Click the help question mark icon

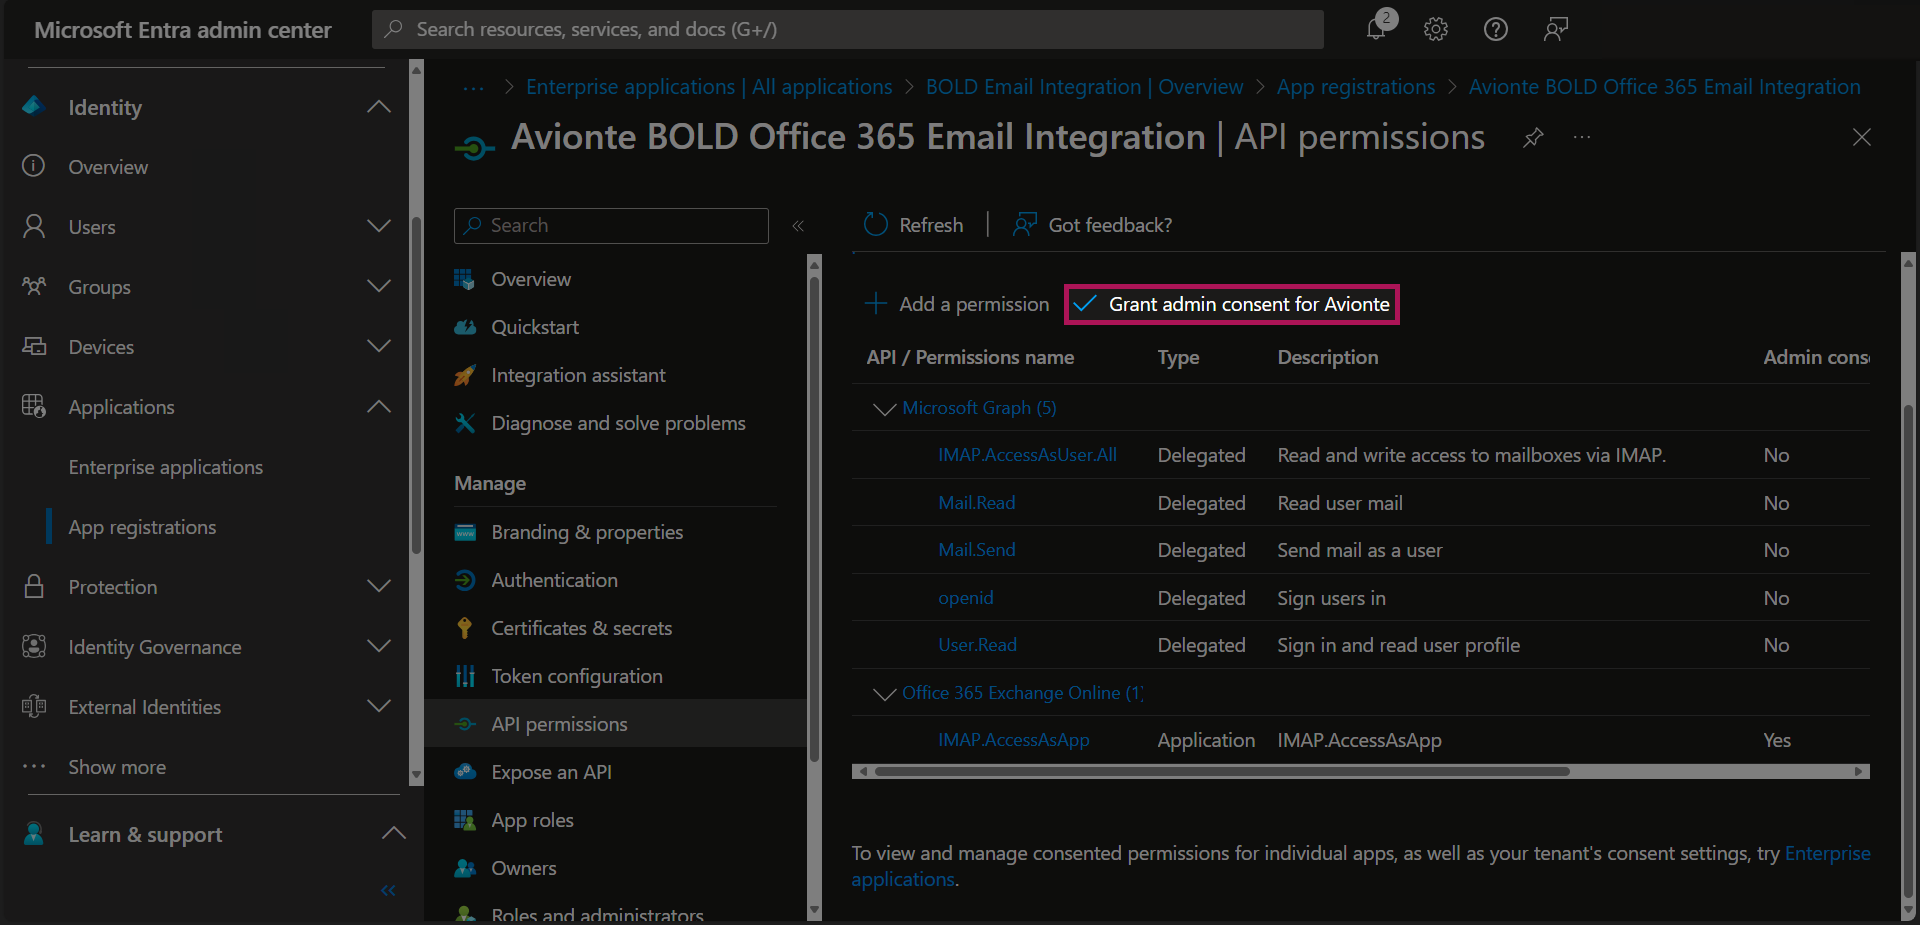(x=1495, y=29)
